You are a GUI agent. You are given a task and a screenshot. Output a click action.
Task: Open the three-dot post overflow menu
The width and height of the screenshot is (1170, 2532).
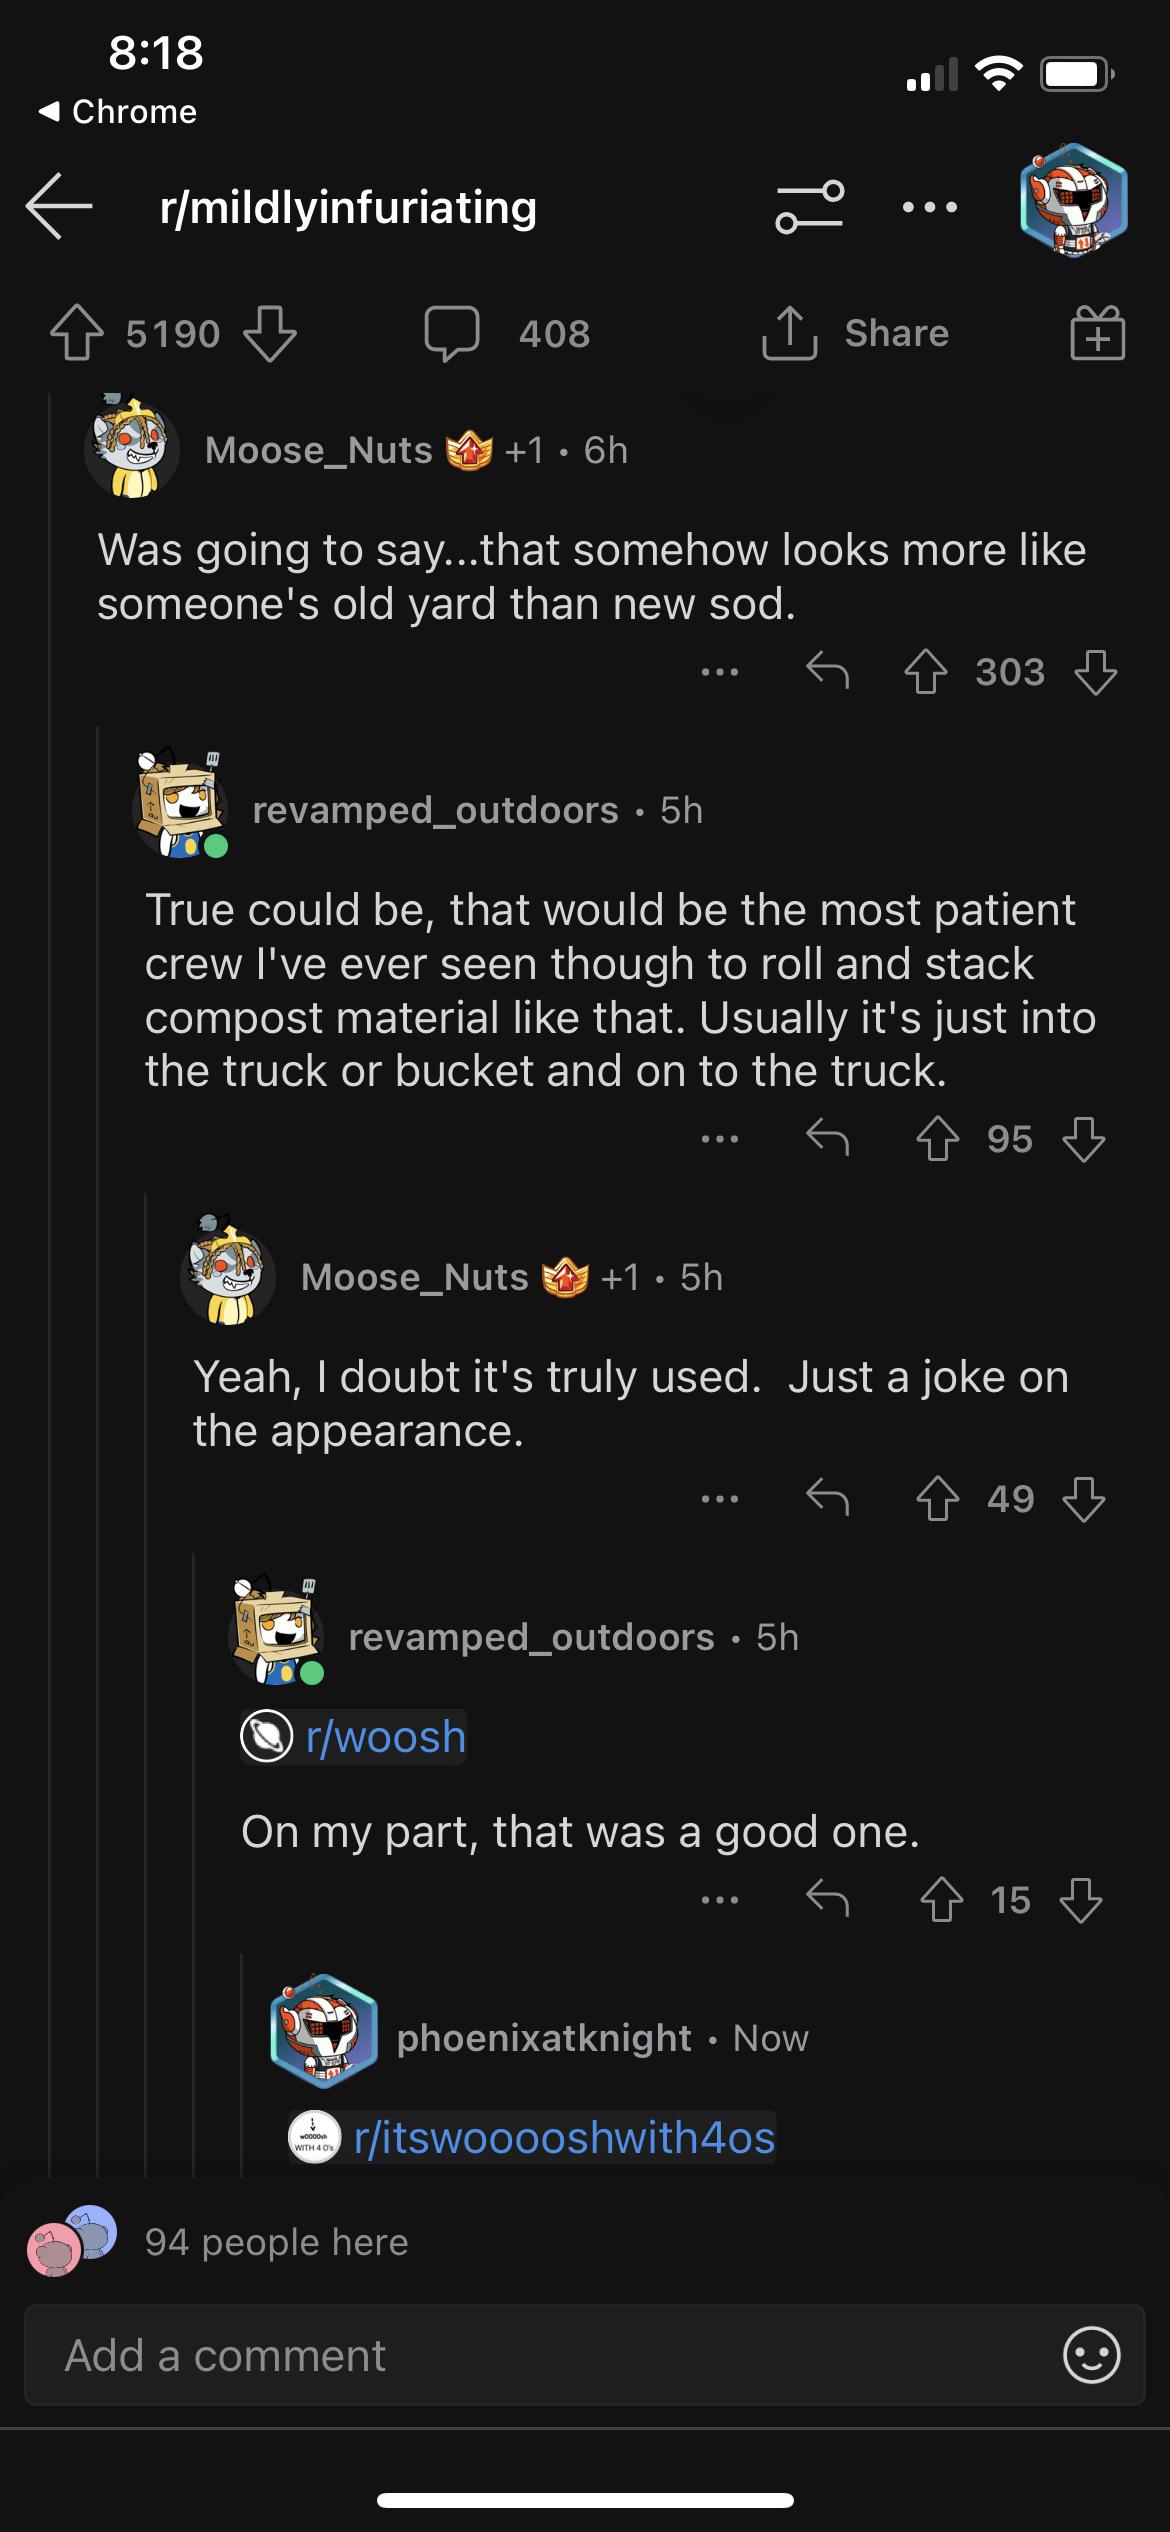pos(929,207)
